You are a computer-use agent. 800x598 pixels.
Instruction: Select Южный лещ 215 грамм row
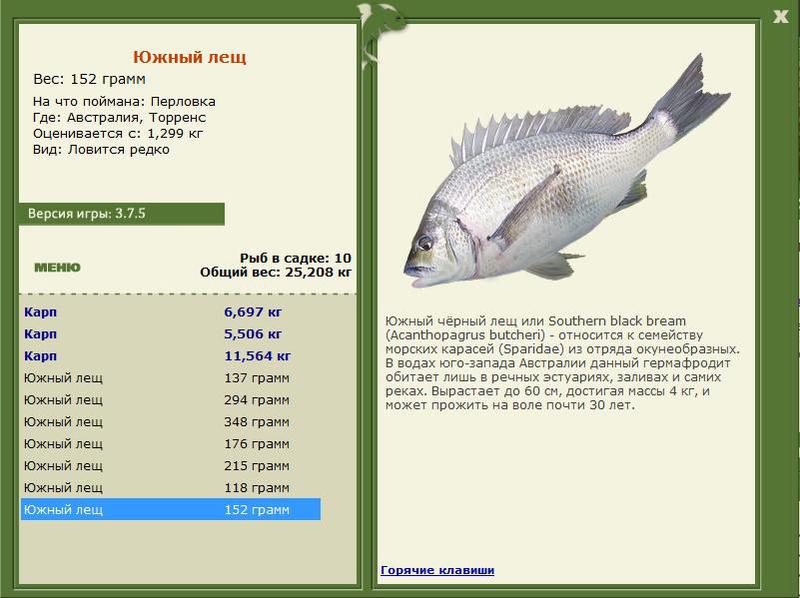pyautogui.click(x=170, y=465)
